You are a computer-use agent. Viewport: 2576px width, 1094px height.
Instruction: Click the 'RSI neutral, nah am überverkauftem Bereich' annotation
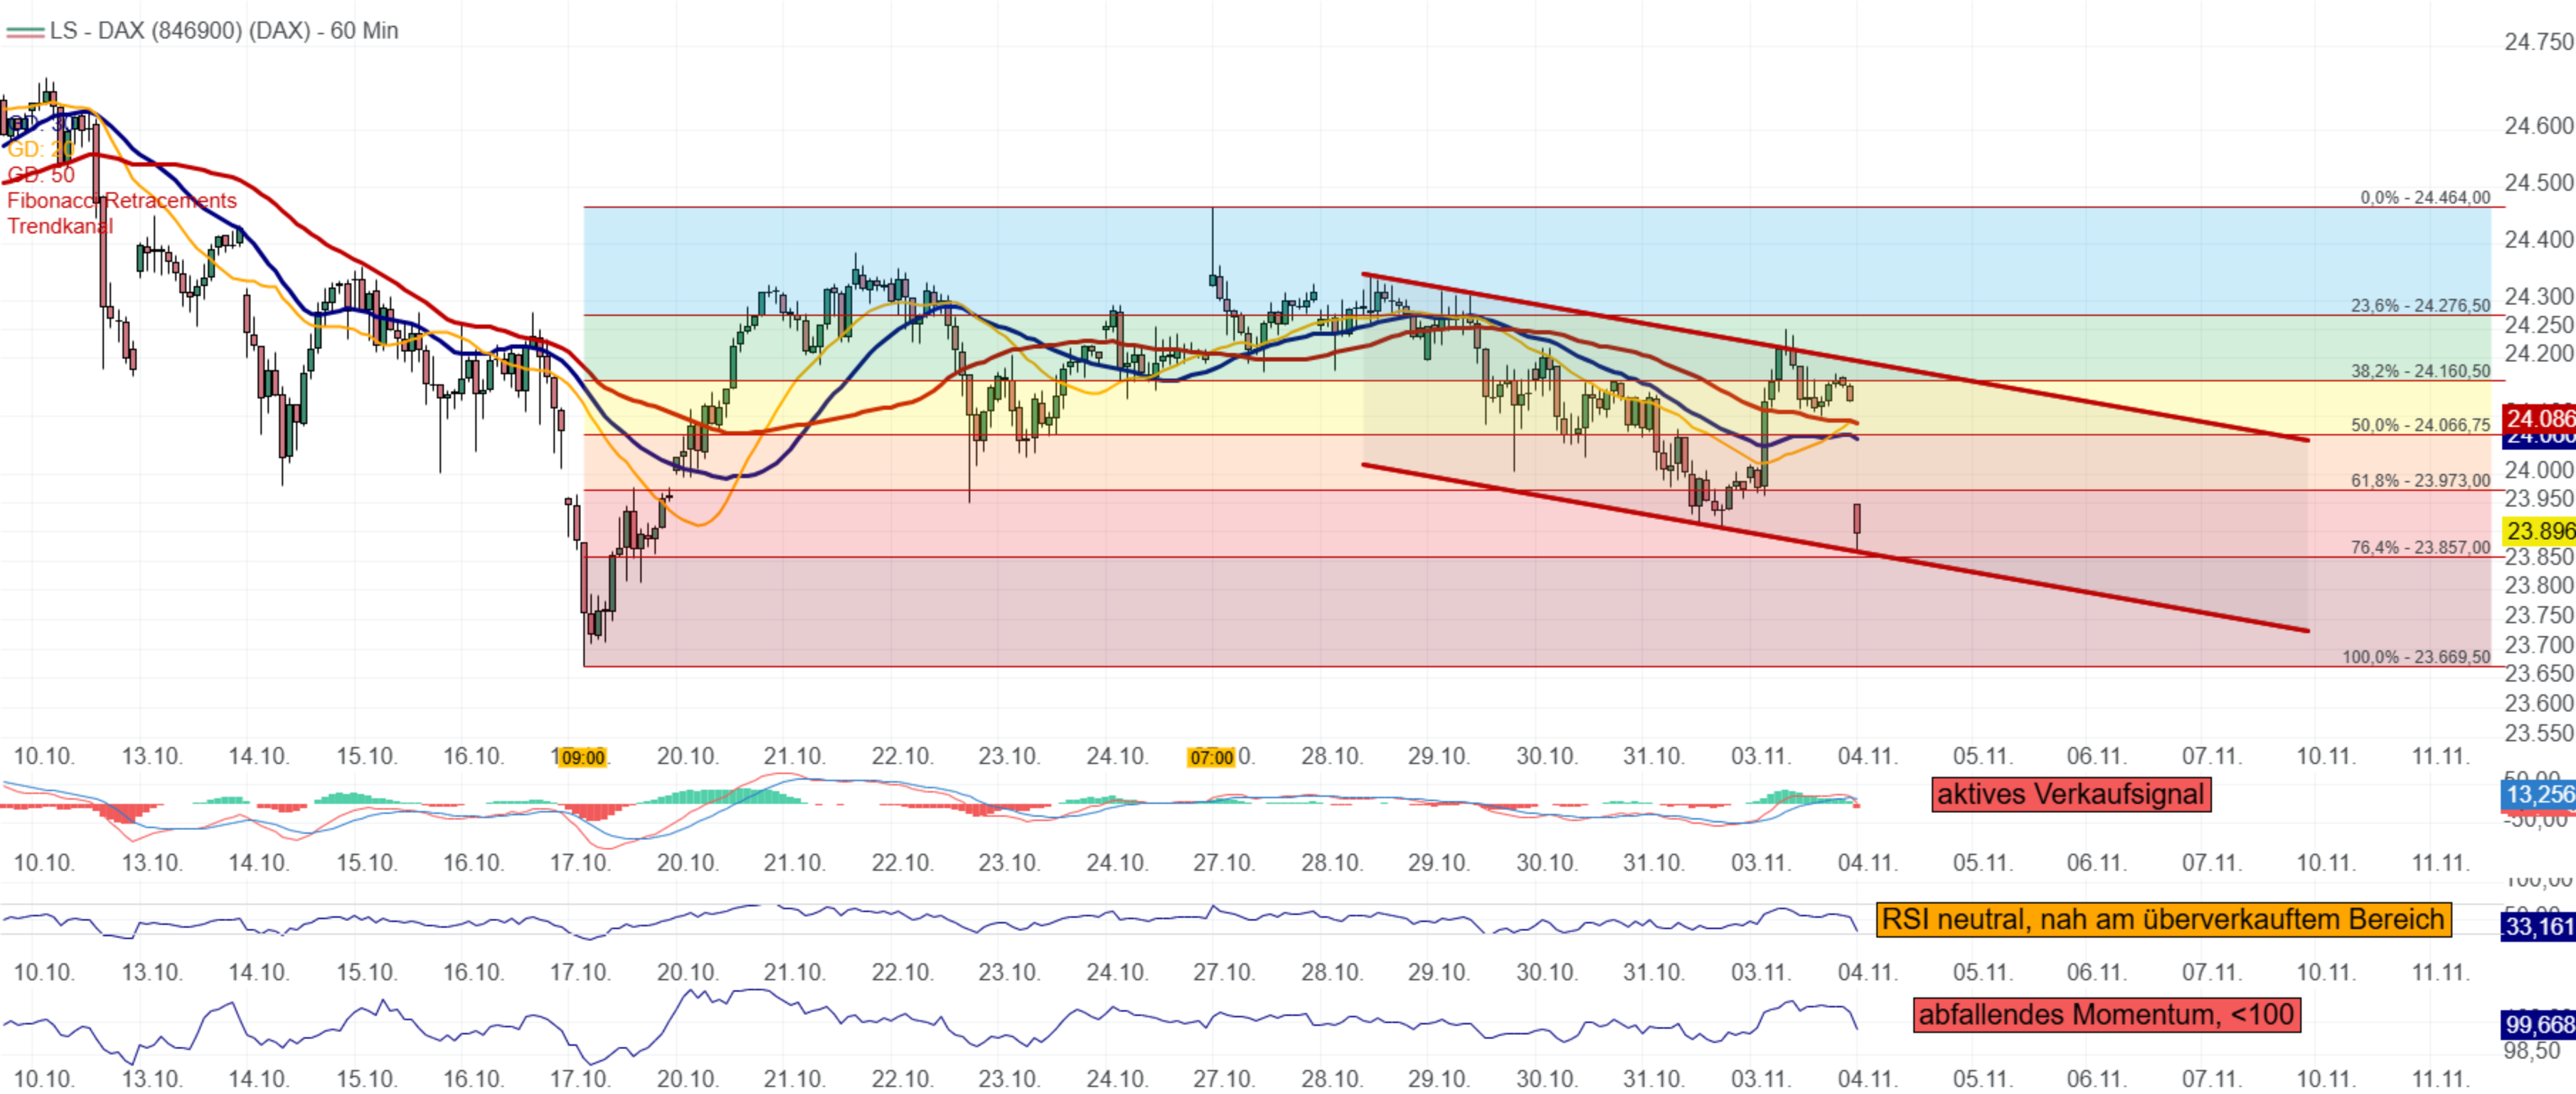(2163, 919)
